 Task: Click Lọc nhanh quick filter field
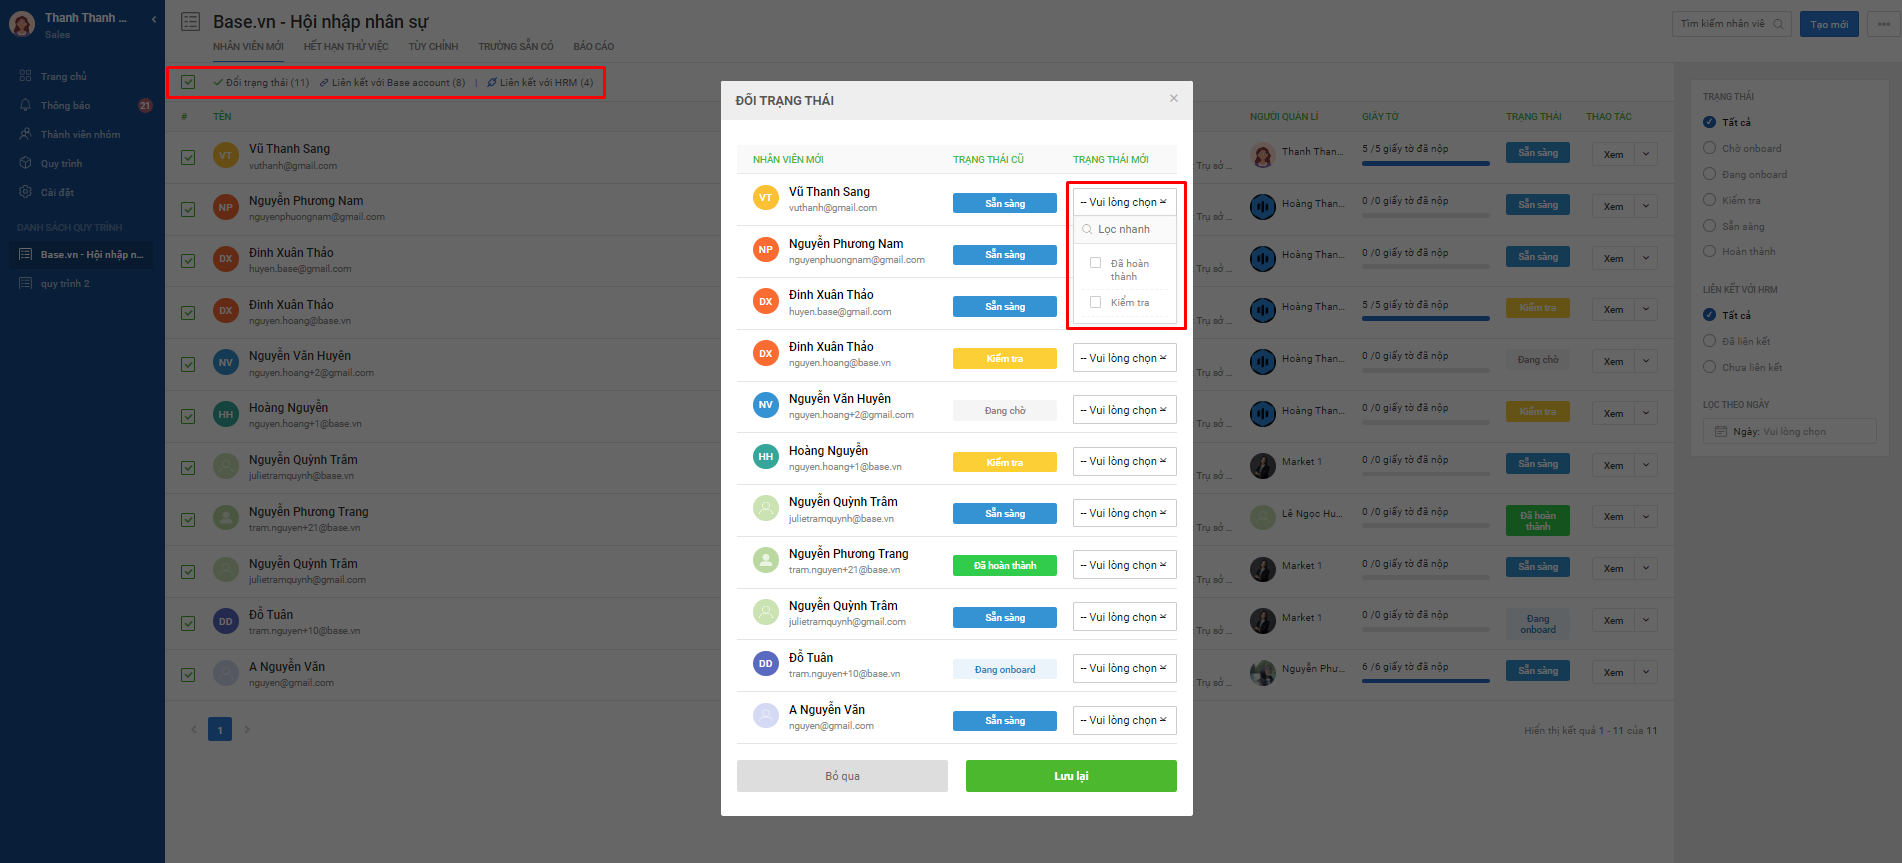point(1124,229)
